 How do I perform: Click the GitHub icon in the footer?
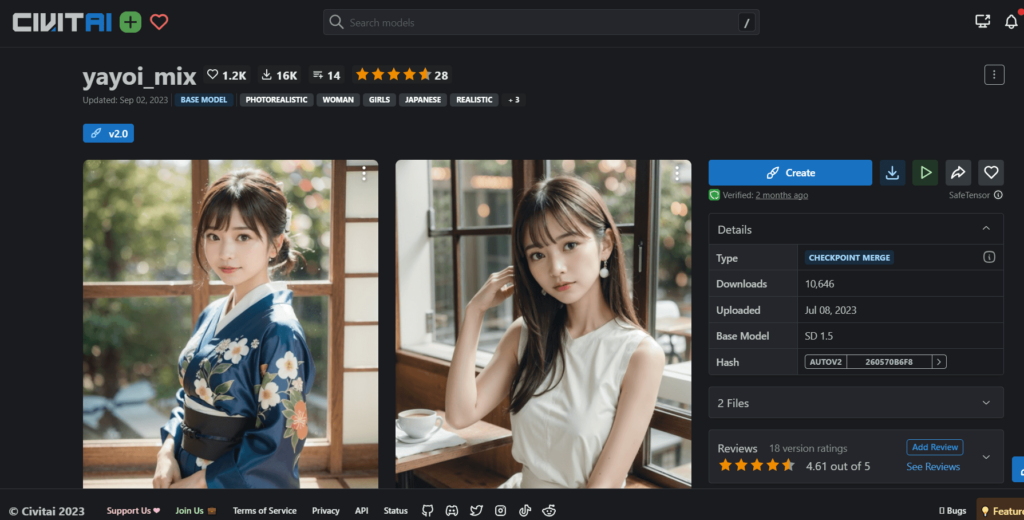[427, 511]
